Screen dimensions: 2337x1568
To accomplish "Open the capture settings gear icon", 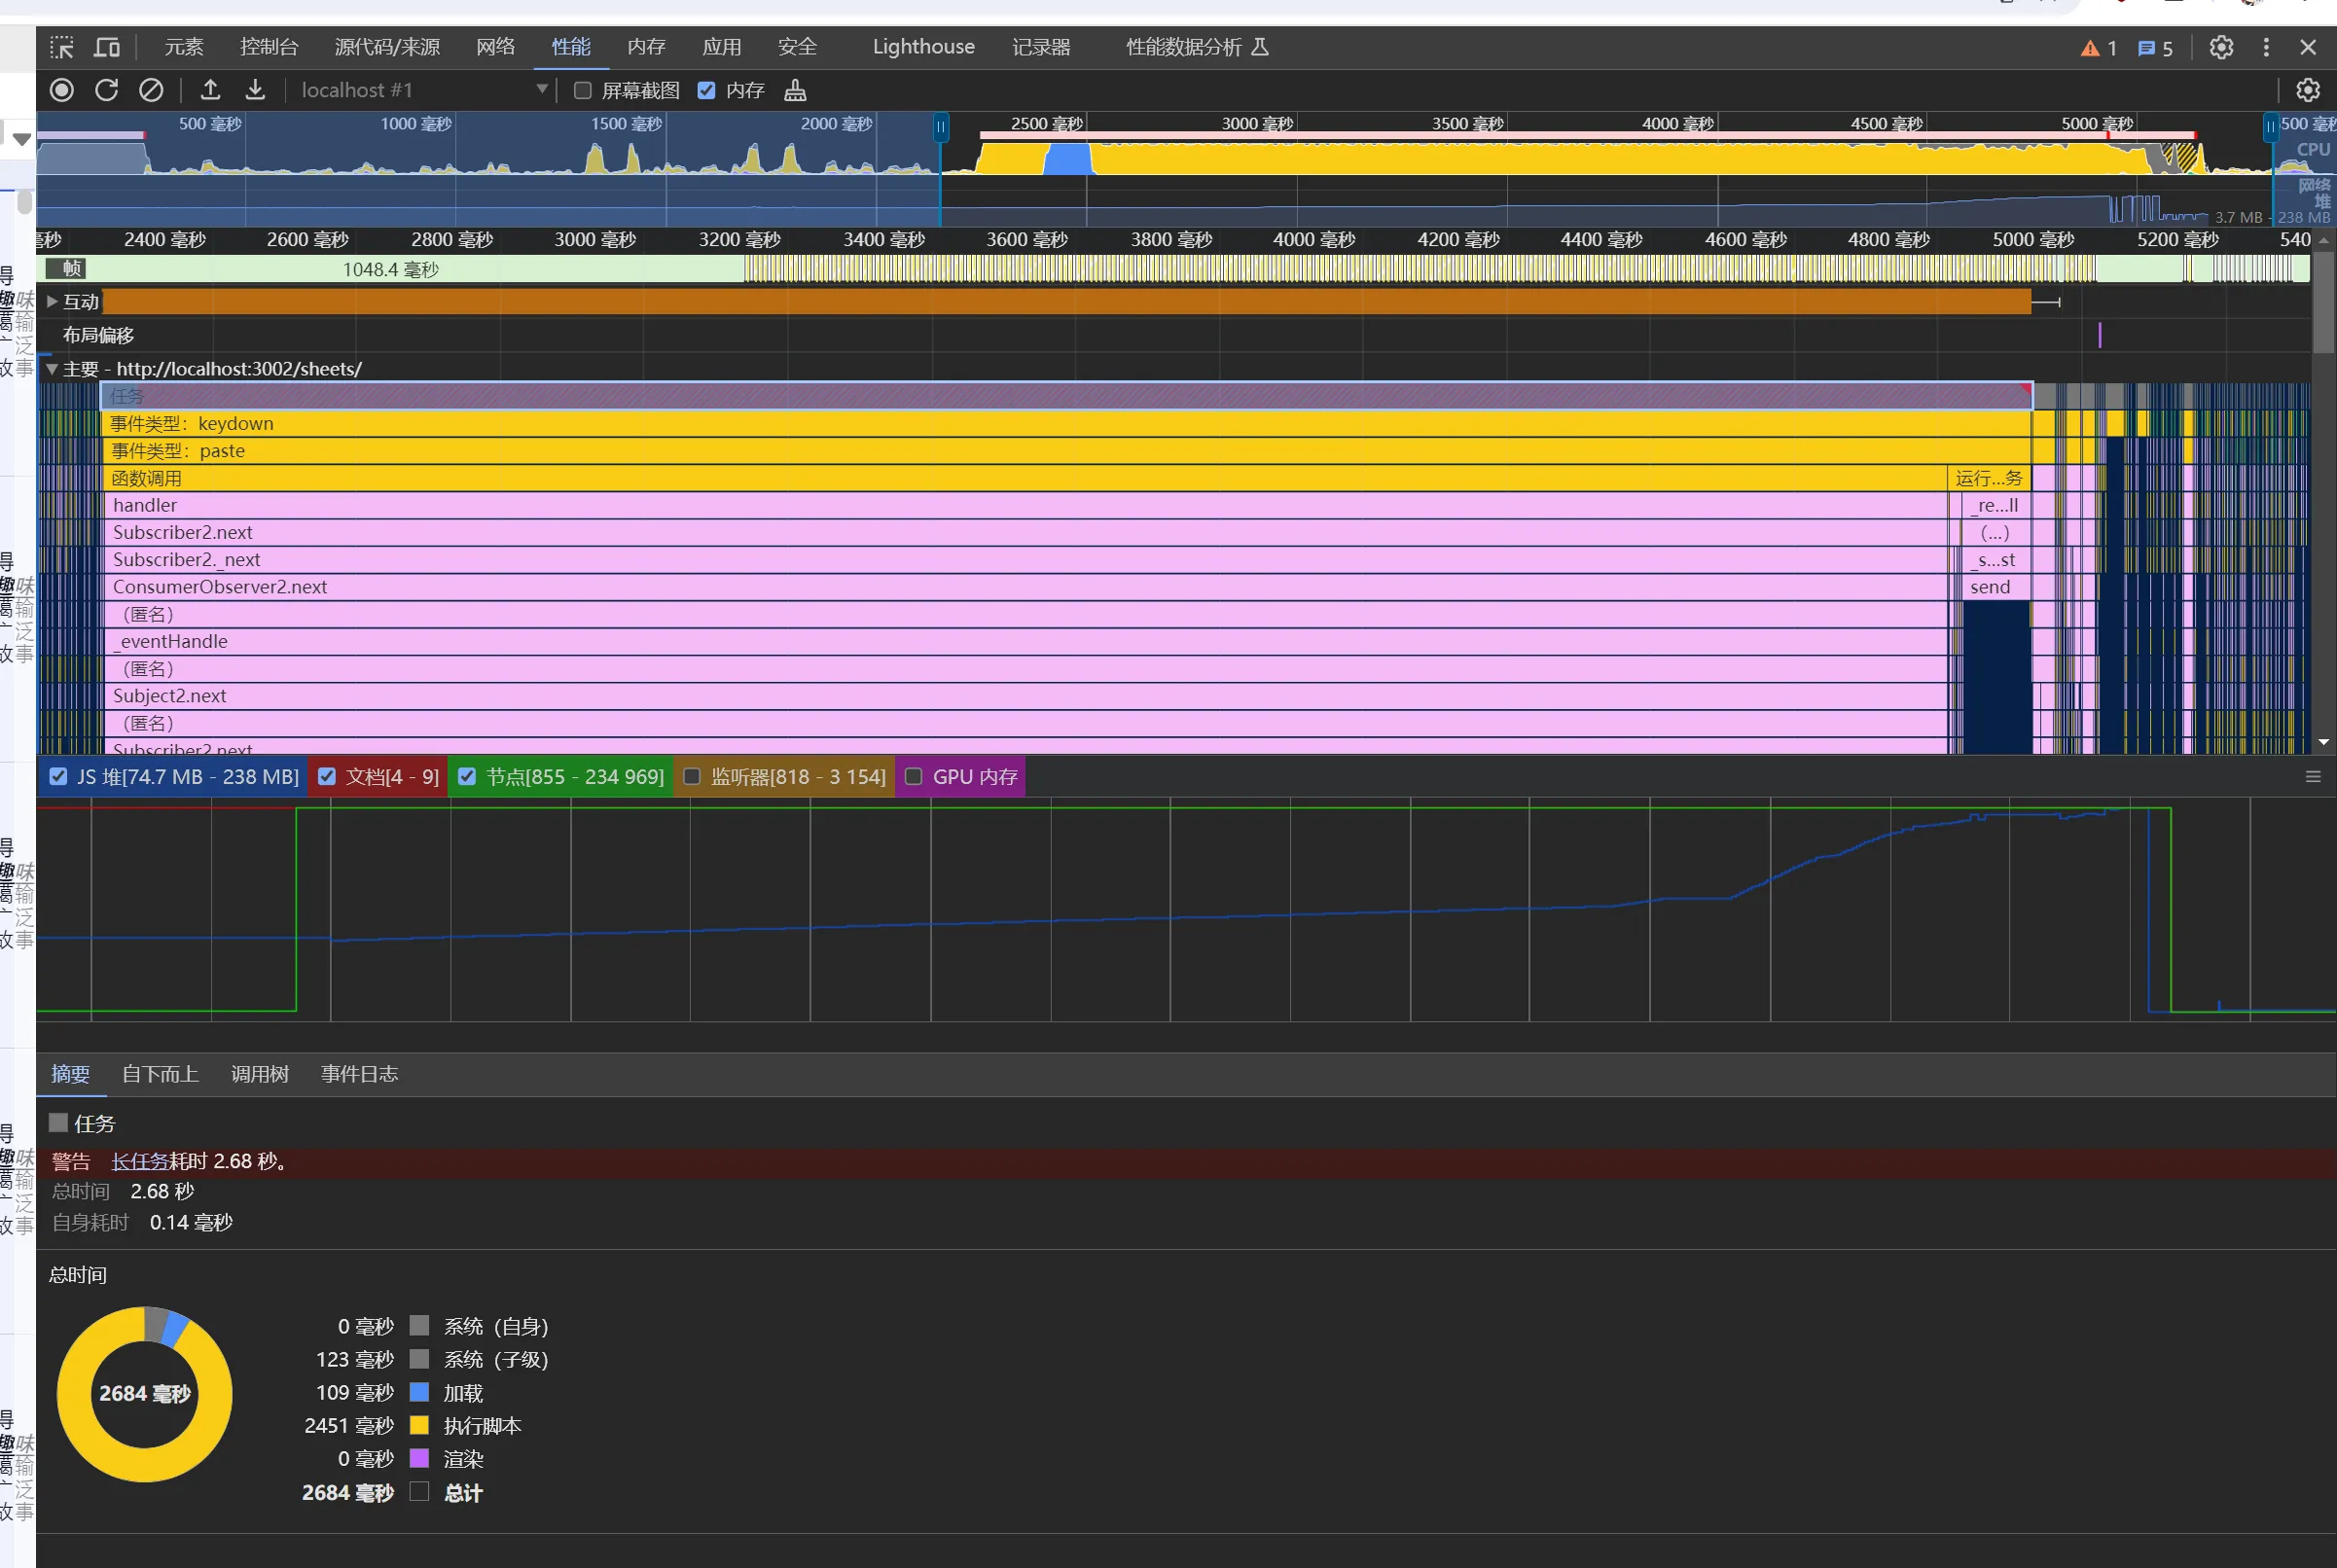I will 2307,90.
